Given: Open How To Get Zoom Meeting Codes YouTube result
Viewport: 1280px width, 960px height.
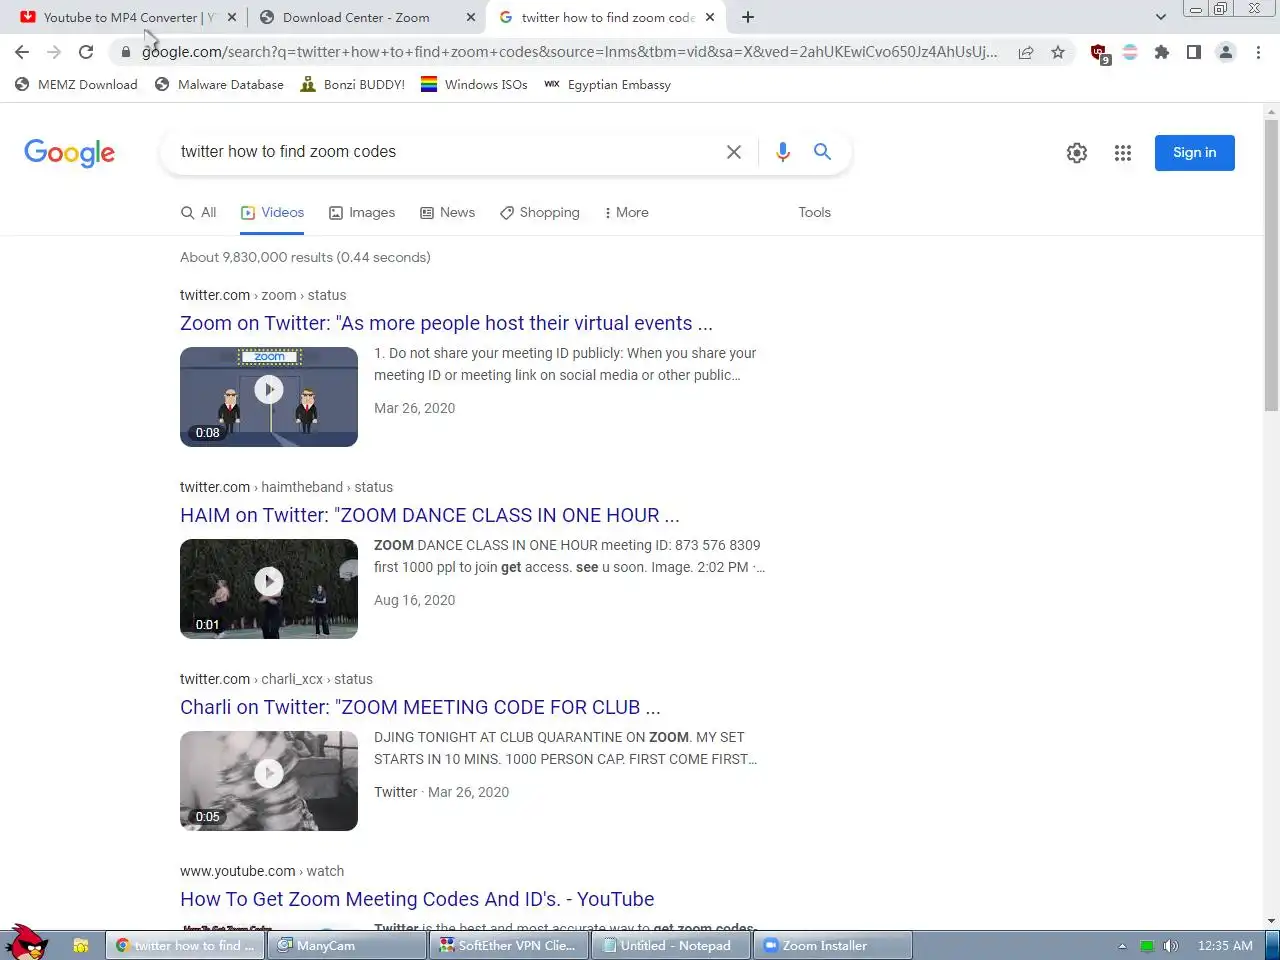Looking at the screenshot, I should tap(417, 899).
